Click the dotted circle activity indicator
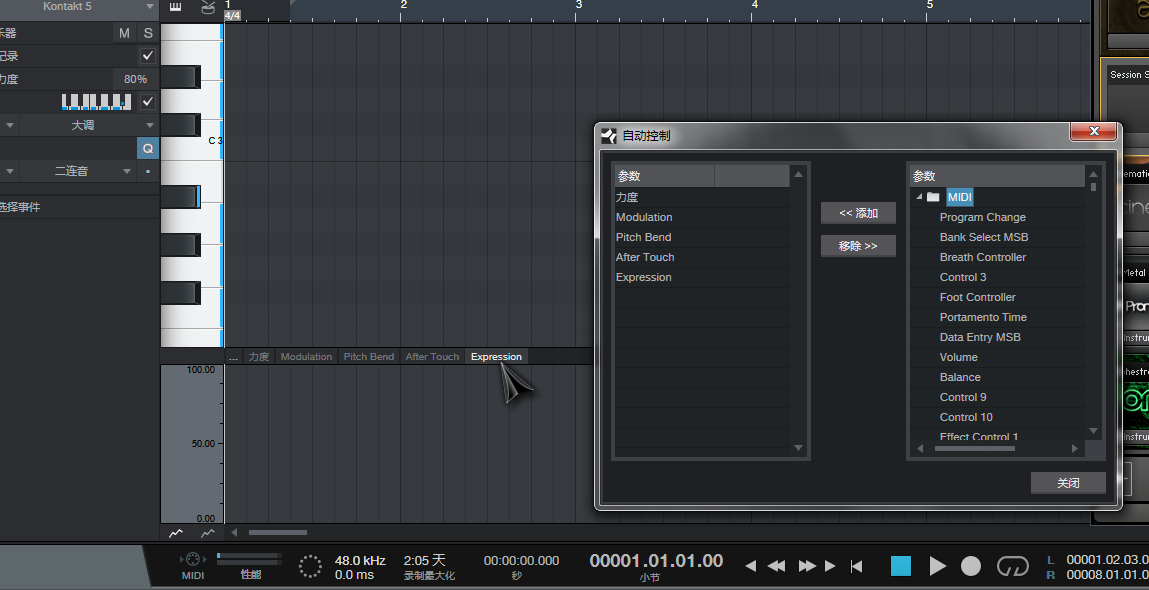 click(x=310, y=566)
